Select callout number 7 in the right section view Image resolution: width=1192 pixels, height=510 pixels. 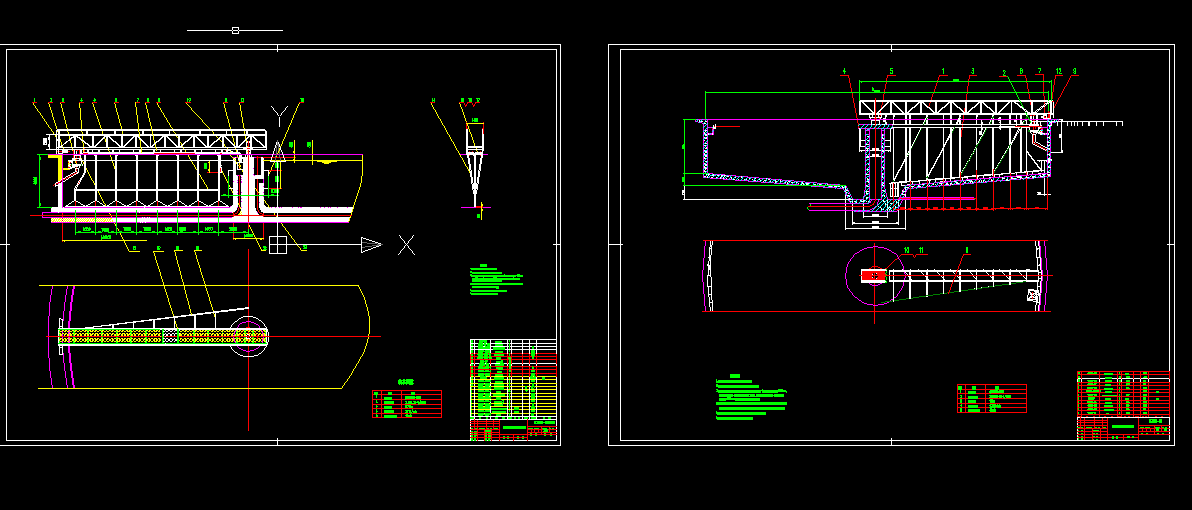click(x=1039, y=71)
